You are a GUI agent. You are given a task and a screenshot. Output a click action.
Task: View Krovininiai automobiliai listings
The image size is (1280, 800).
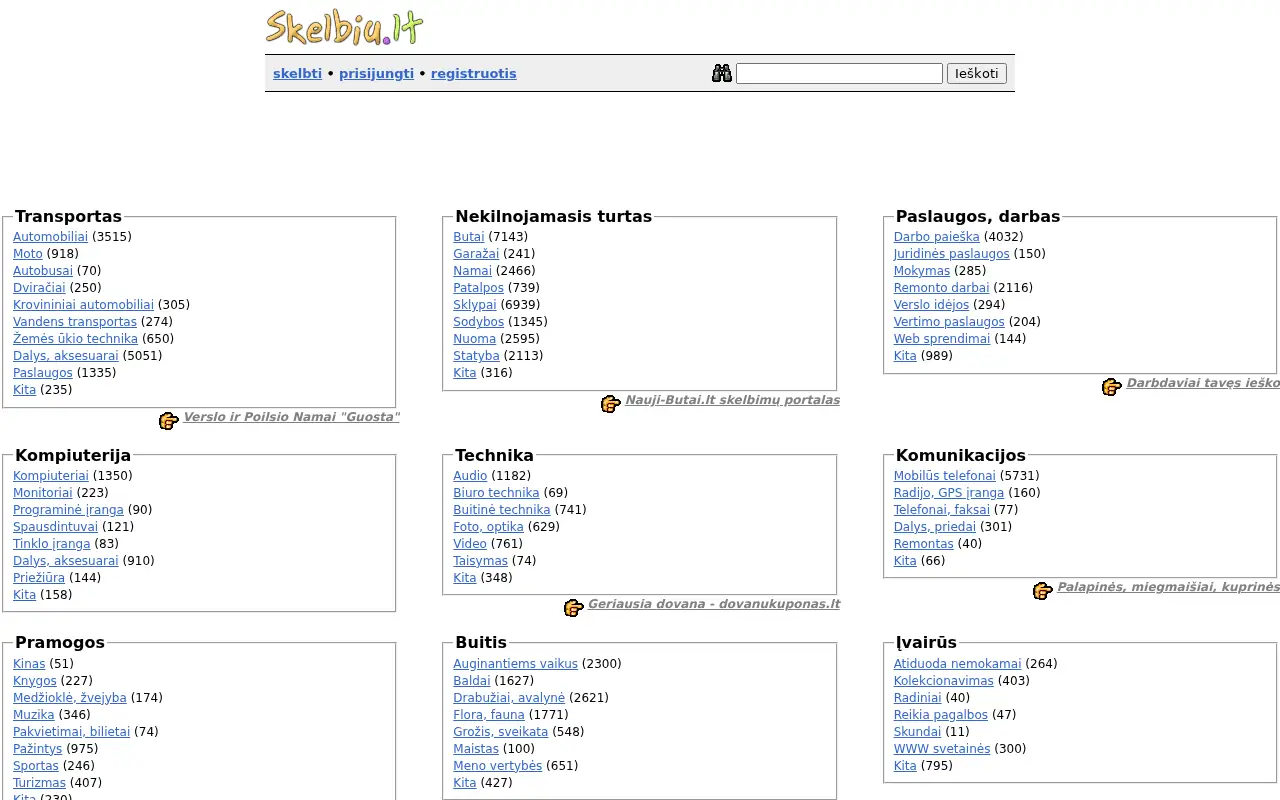84,305
